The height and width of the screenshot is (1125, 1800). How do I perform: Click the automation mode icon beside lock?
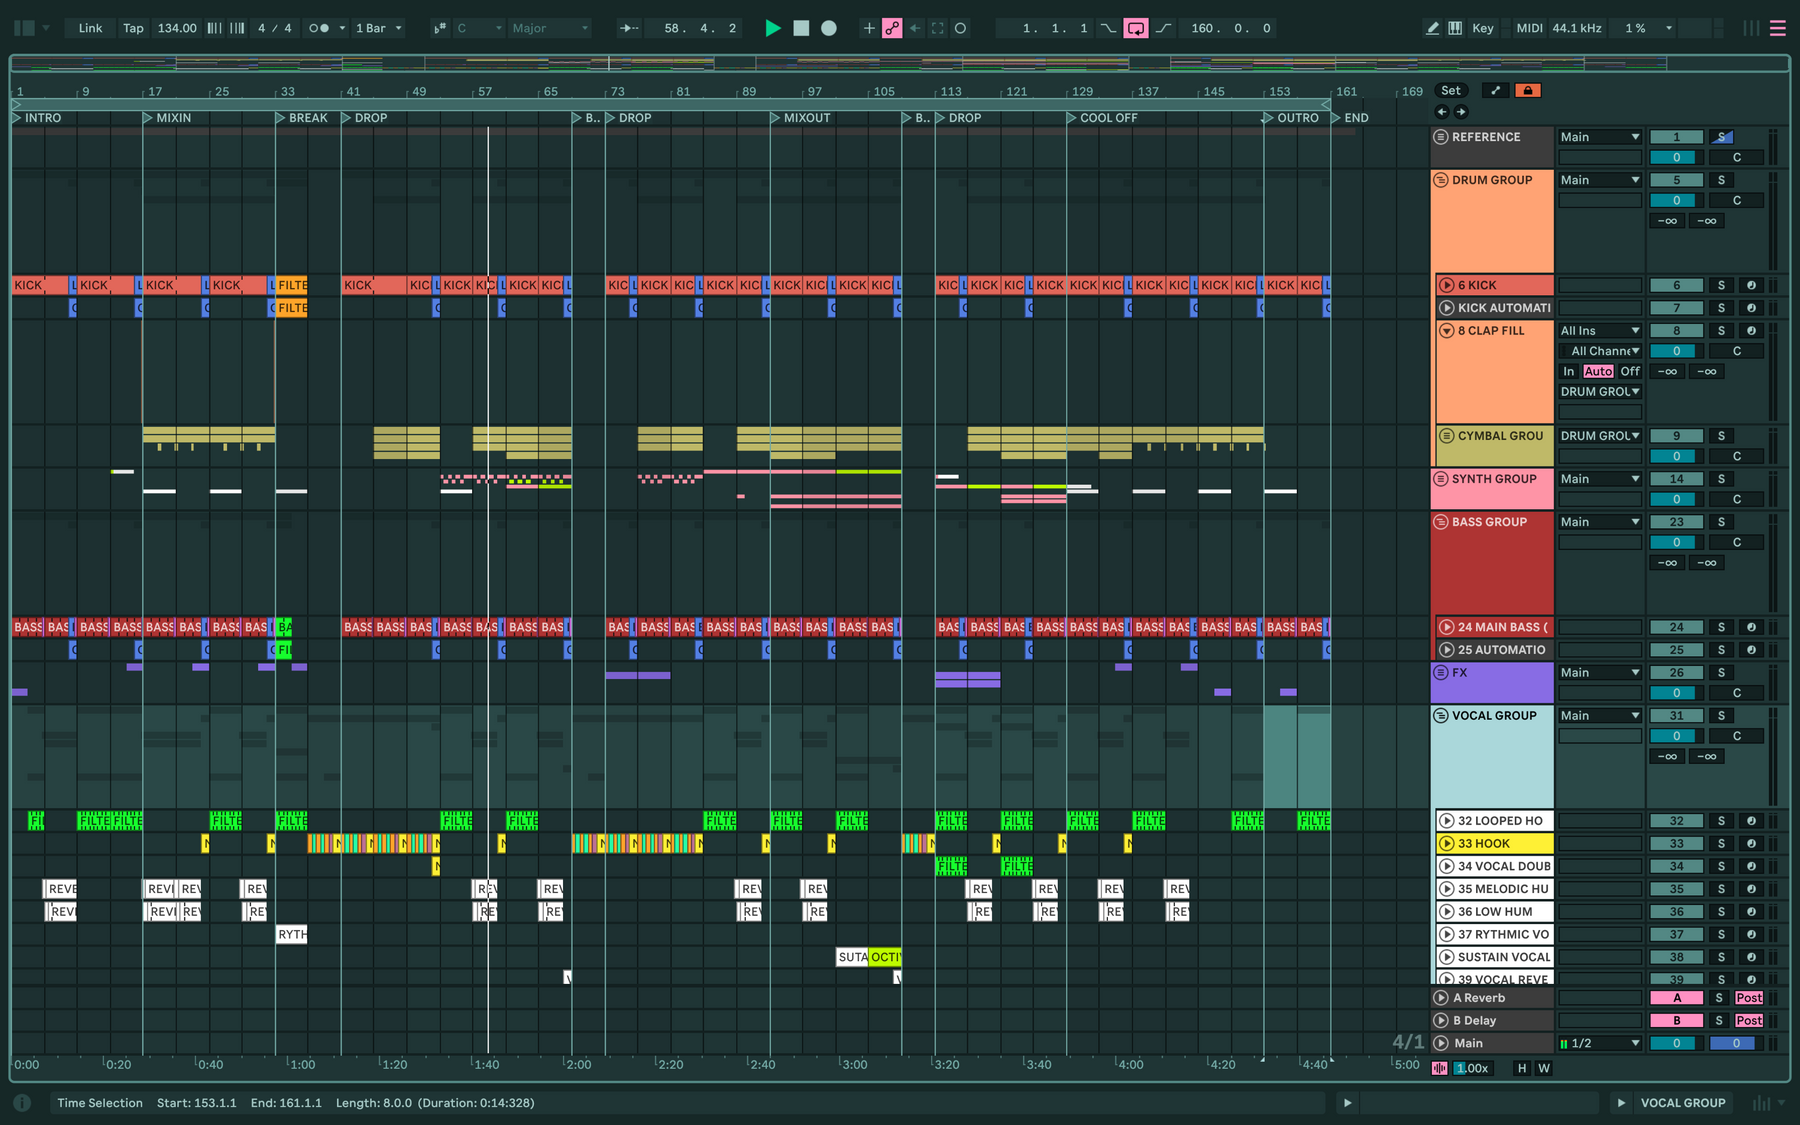click(x=1496, y=90)
